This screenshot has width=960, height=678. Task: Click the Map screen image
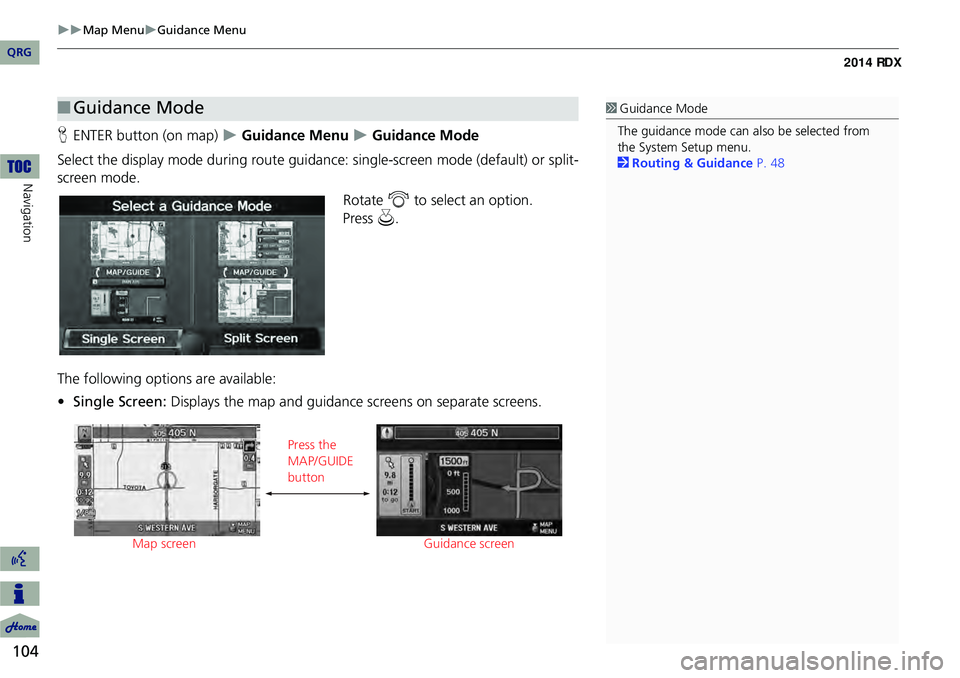click(x=166, y=480)
